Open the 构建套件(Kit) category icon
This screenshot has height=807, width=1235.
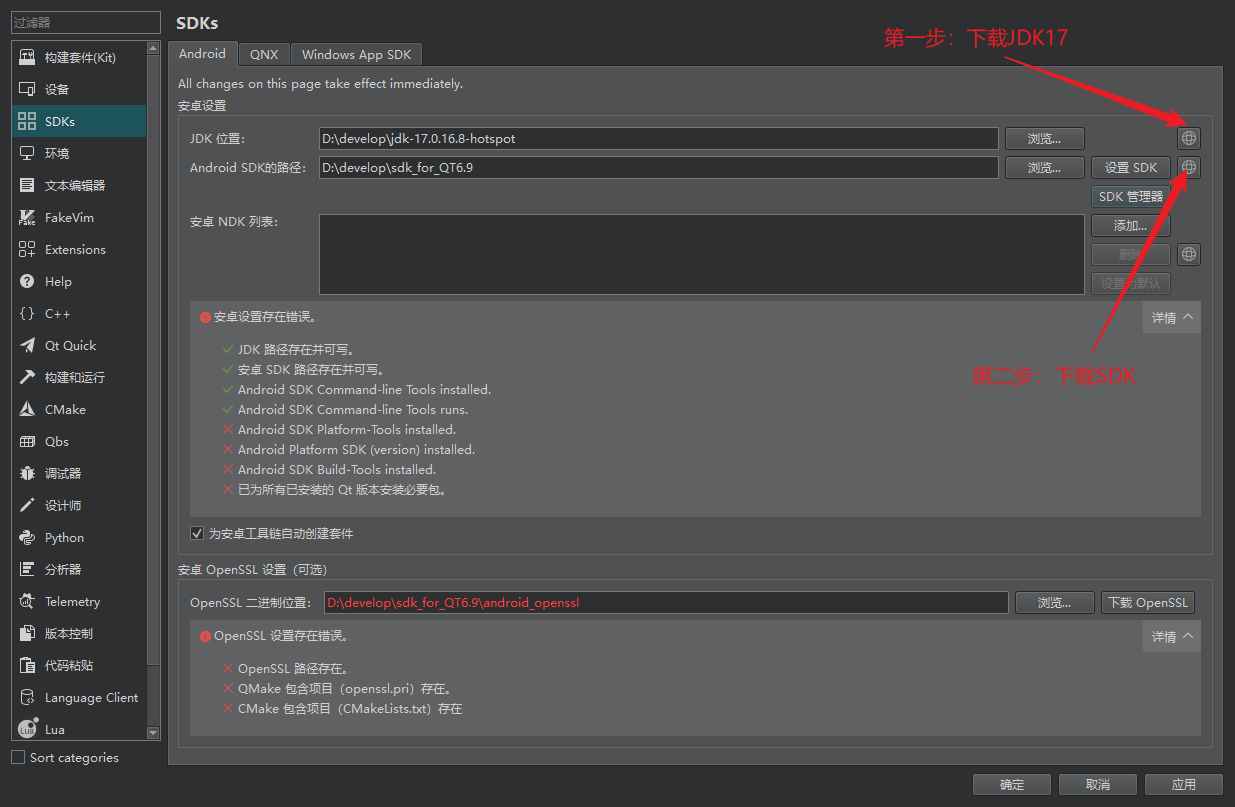point(27,57)
